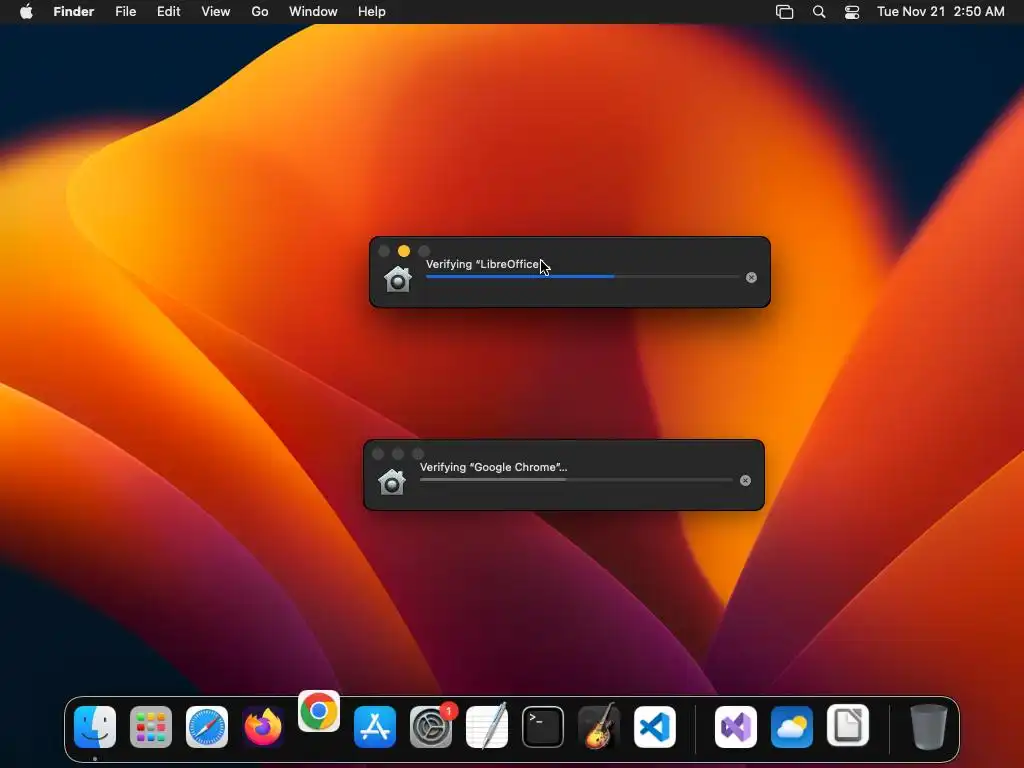1024x768 pixels.
Task: Click the Gatekeeper icon in the Google Chrome dialog
Action: pyautogui.click(x=392, y=483)
